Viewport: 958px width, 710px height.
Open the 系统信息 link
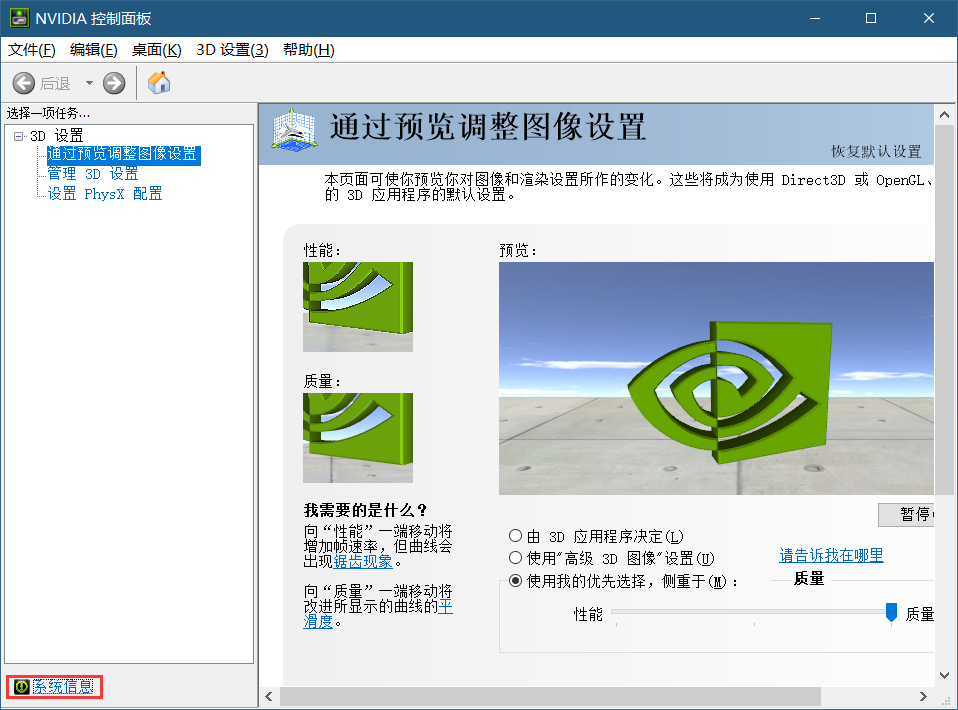click(x=63, y=687)
